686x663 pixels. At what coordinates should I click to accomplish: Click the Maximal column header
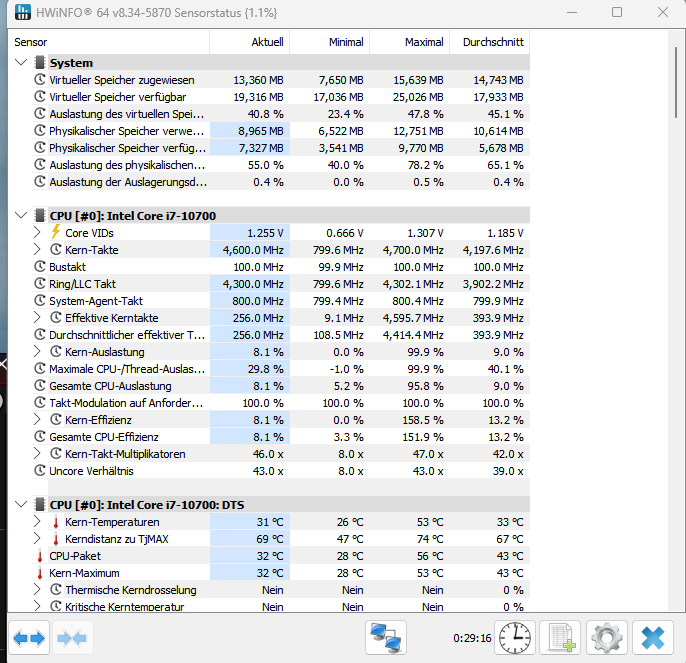click(410, 42)
